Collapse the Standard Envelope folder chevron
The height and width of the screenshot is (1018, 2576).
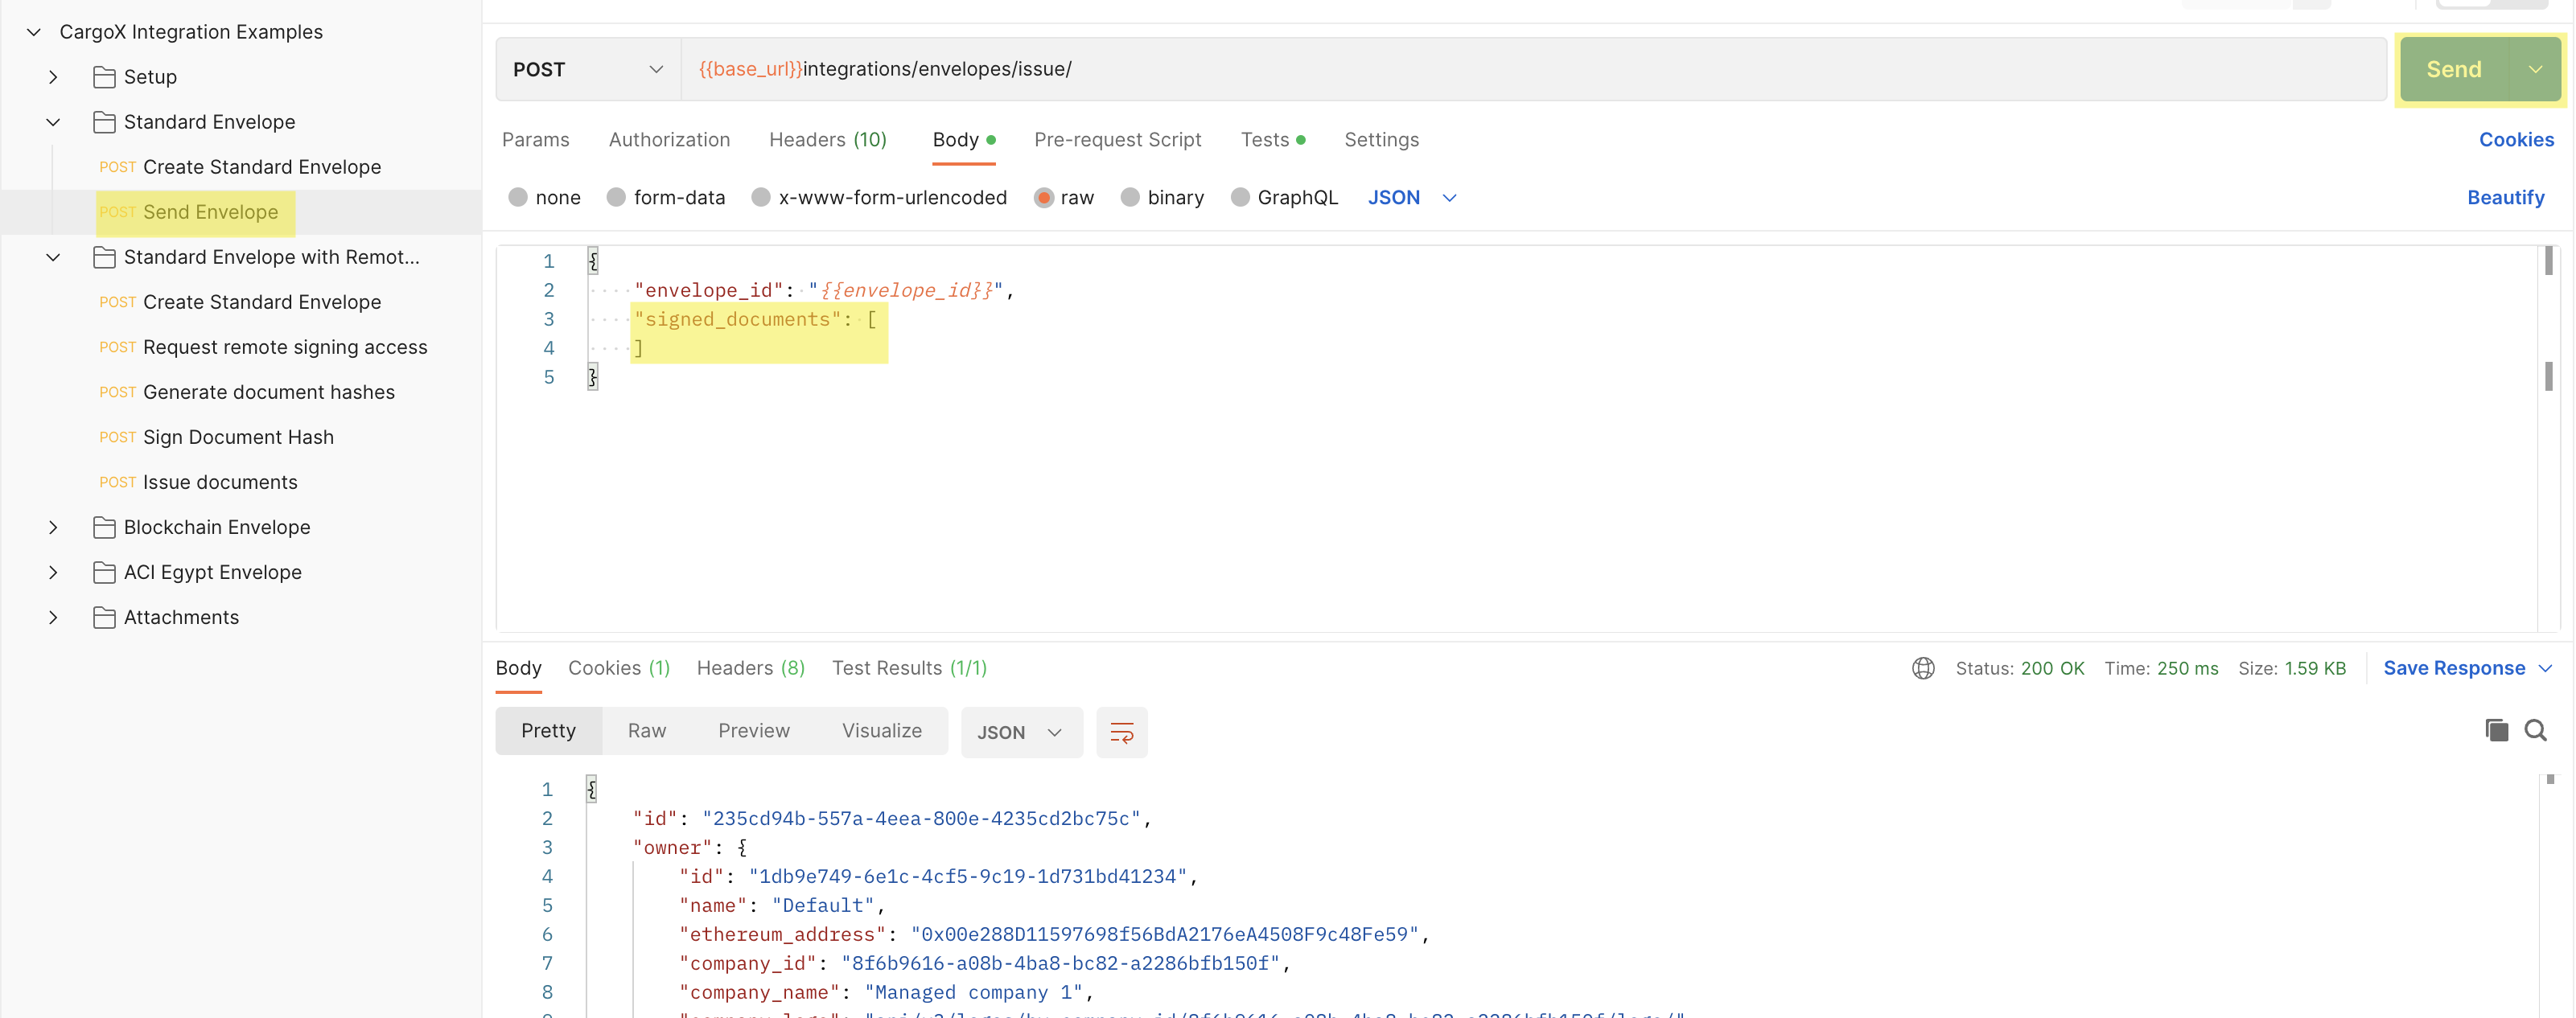click(53, 122)
